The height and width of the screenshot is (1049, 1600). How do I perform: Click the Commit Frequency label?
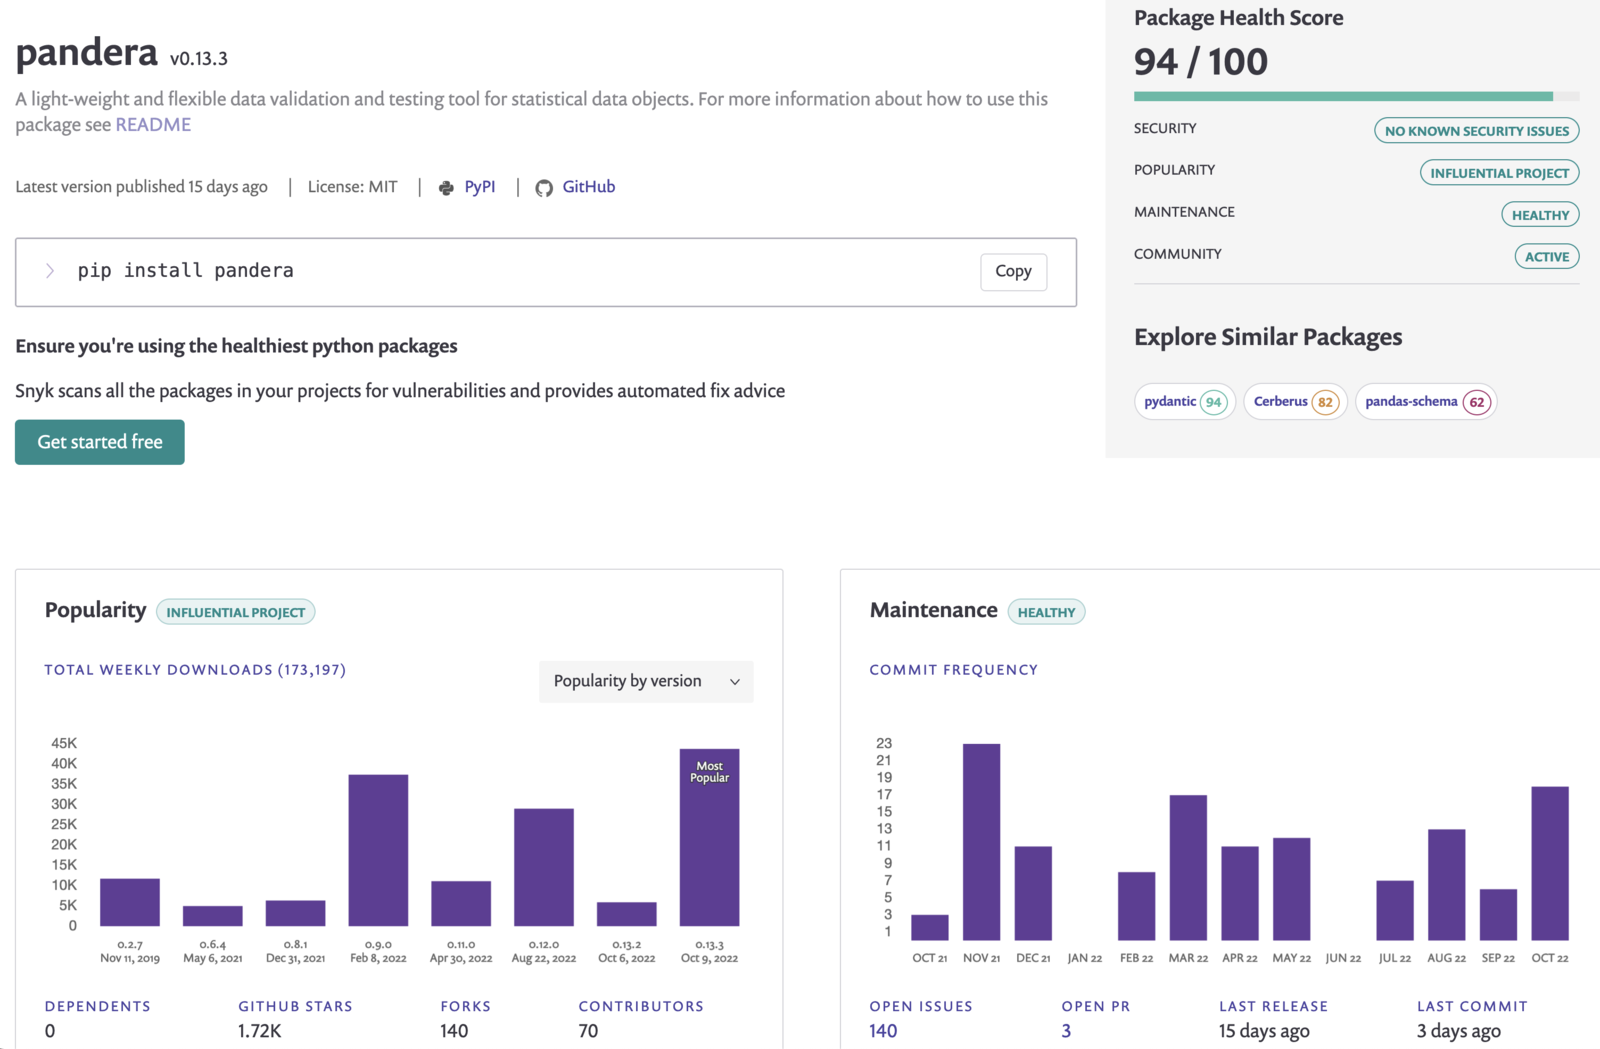coord(953,670)
